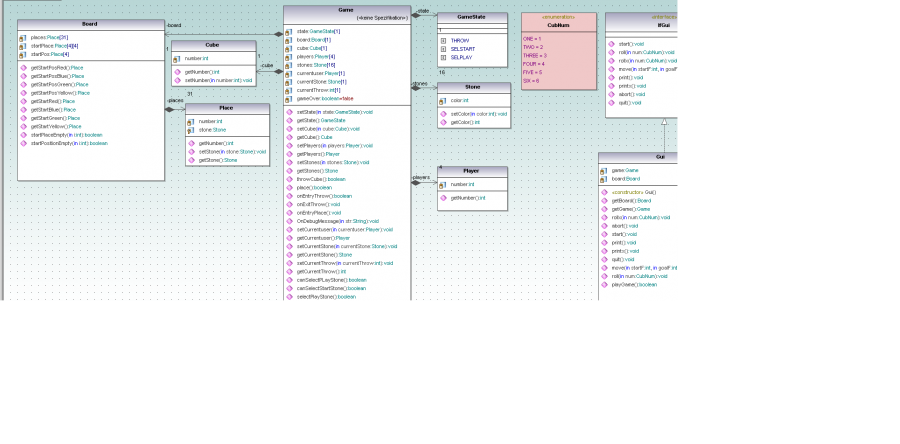The height and width of the screenshot is (444, 900).
Task: Click the literal icon beside THROW in GameState
Action: click(x=443, y=41)
